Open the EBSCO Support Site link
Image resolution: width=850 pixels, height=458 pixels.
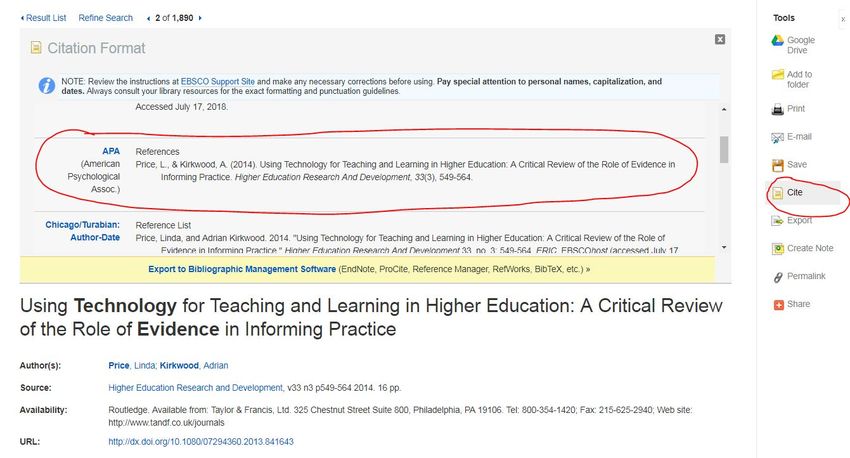[217, 81]
